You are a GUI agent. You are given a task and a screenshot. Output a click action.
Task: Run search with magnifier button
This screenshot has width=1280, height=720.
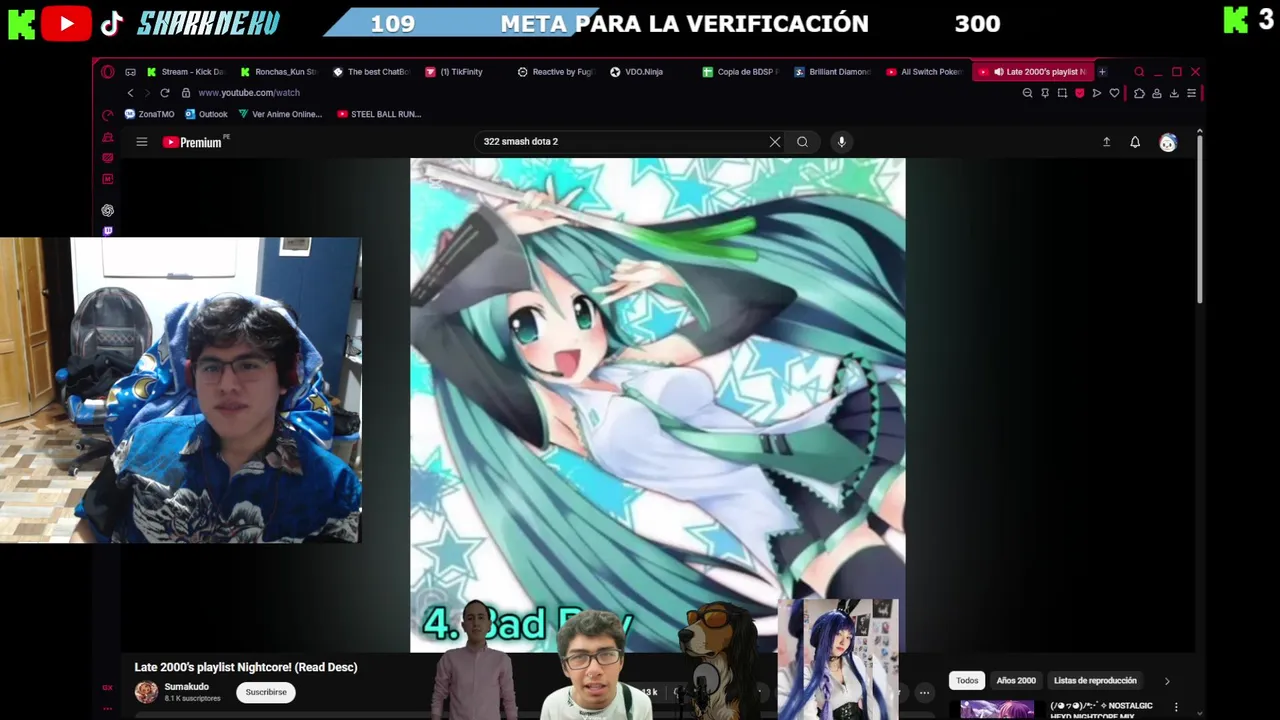click(802, 142)
